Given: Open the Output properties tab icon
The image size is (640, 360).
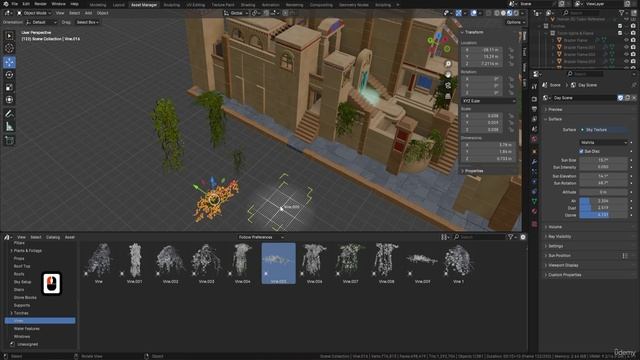Looking at the screenshot, I should click(x=534, y=109).
